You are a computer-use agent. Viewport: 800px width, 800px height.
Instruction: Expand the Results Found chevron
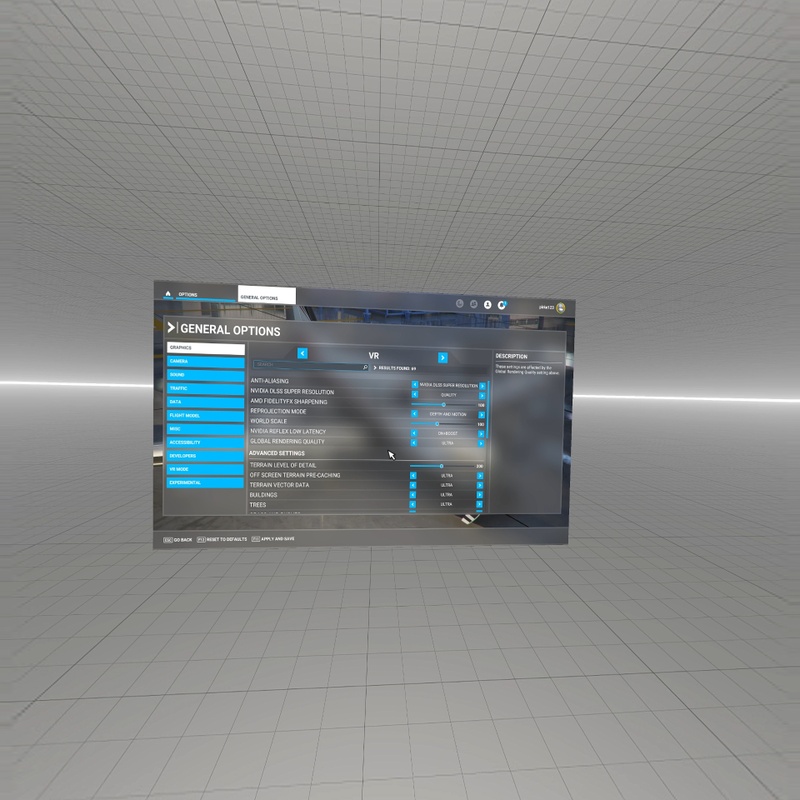pos(375,367)
